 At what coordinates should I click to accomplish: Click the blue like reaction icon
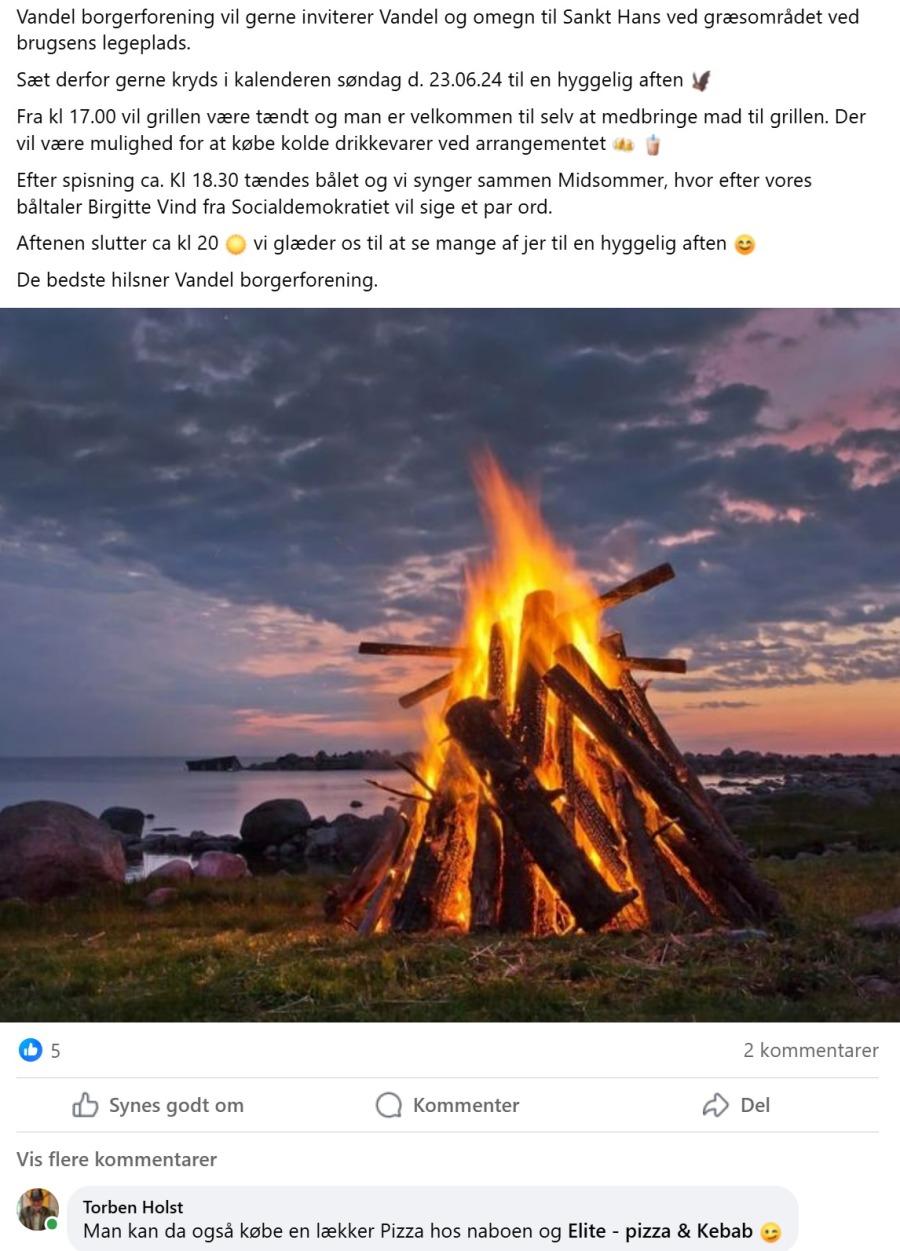(31, 1050)
